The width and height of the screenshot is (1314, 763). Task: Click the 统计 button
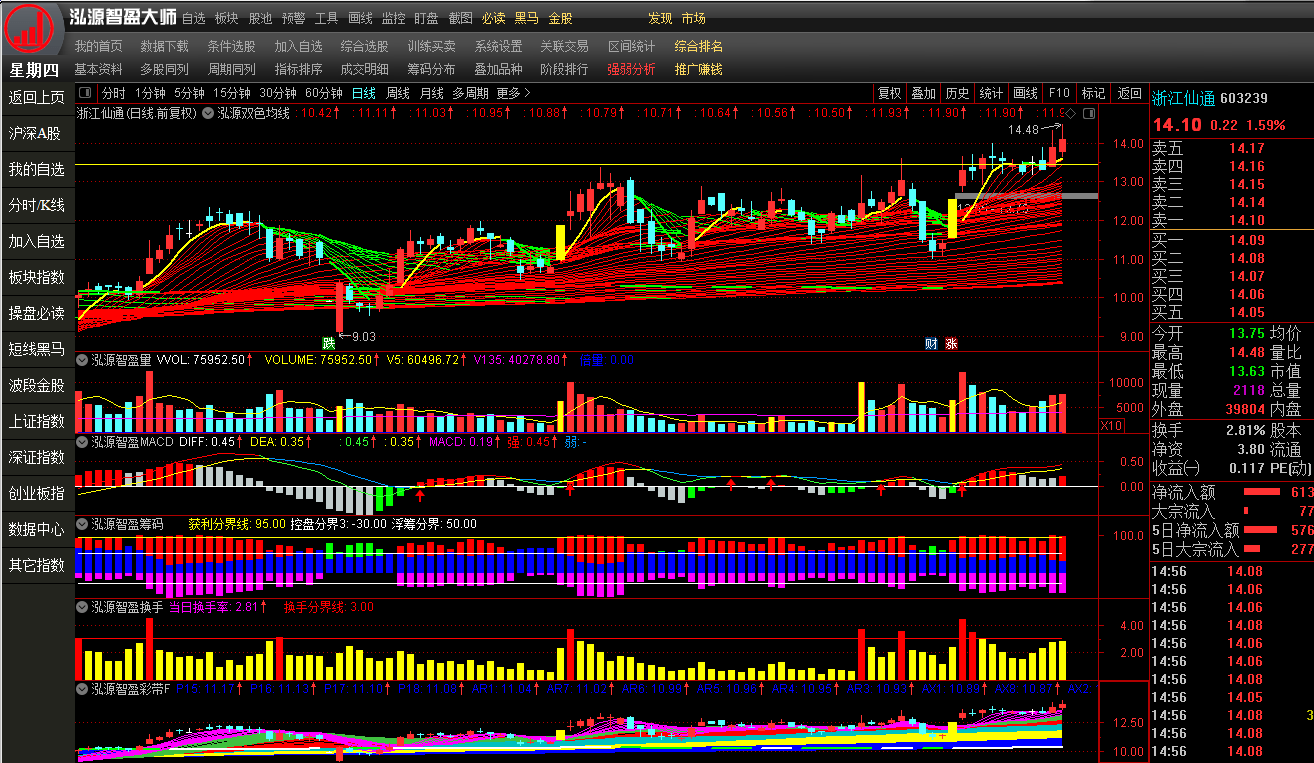(992, 93)
